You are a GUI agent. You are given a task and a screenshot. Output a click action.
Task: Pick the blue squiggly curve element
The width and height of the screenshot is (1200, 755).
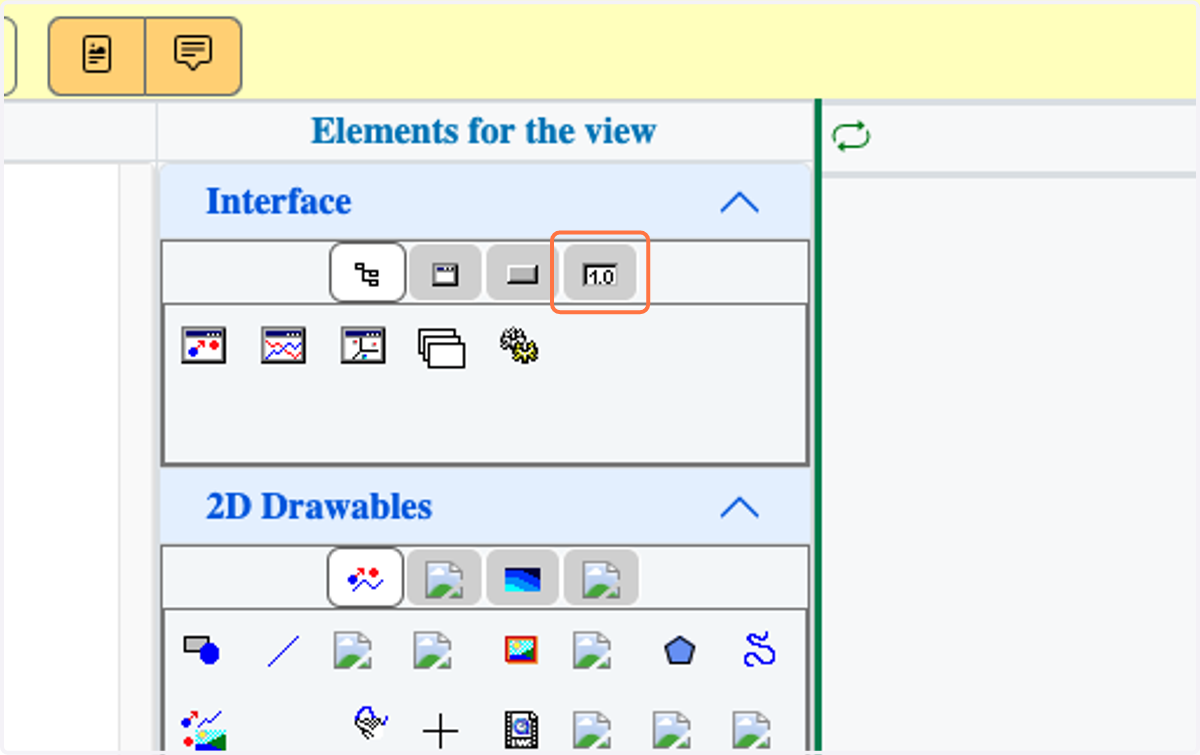[x=760, y=650]
